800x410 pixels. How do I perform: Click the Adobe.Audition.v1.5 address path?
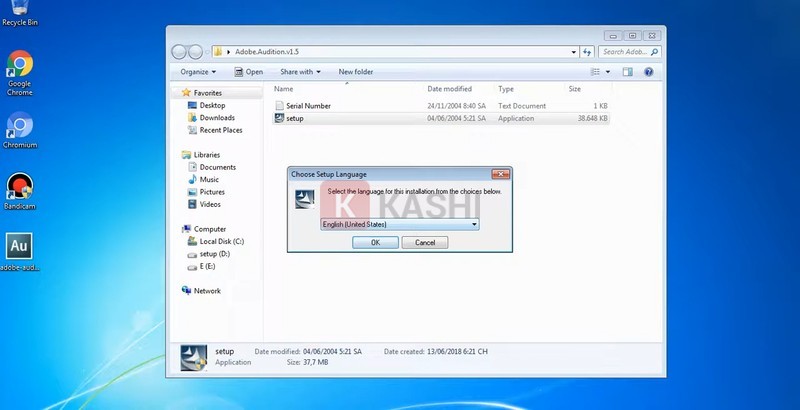pos(267,52)
